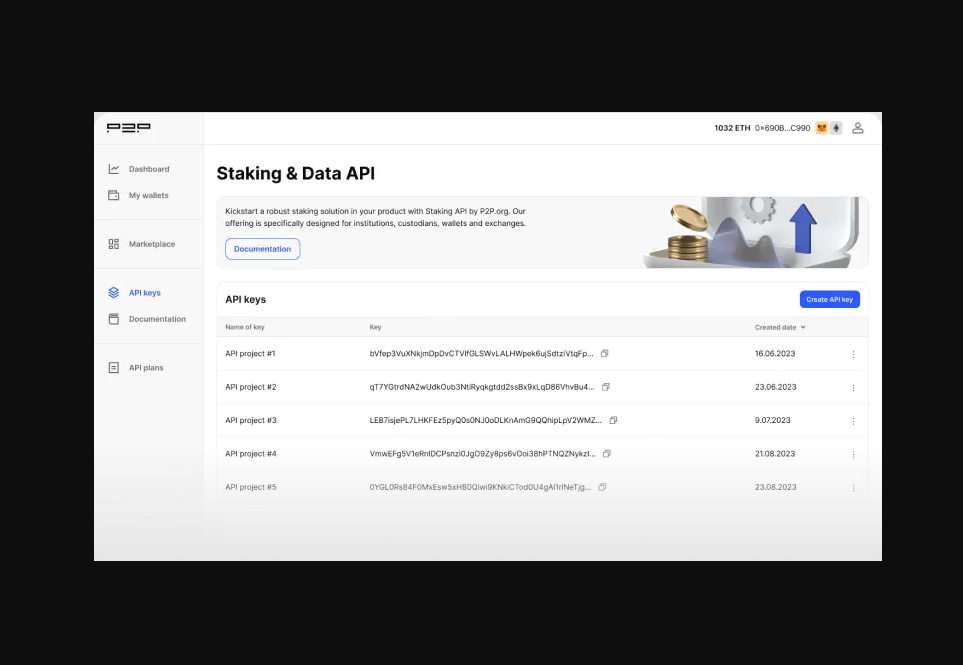The width and height of the screenshot is (963, 665).
Task: Copy the API project #4 key
Action: point(607,454)
